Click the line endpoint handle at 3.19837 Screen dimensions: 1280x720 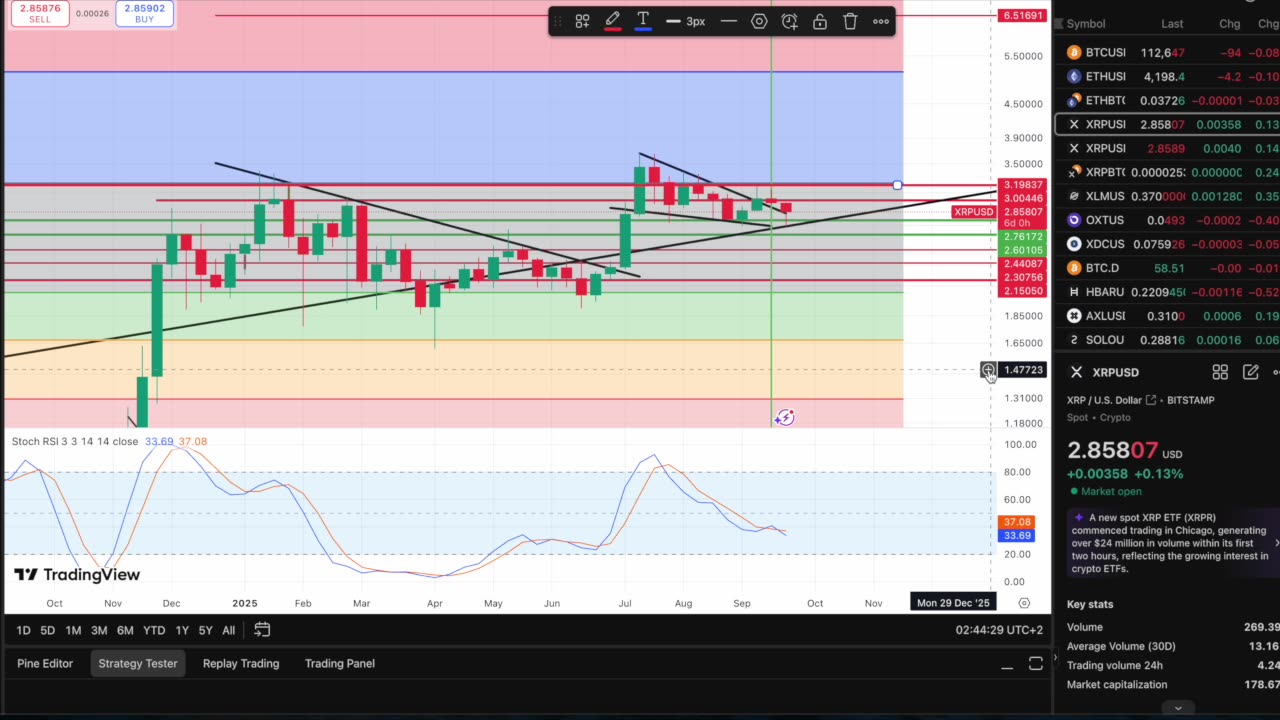pyautogui.click(x=897, y=185)
